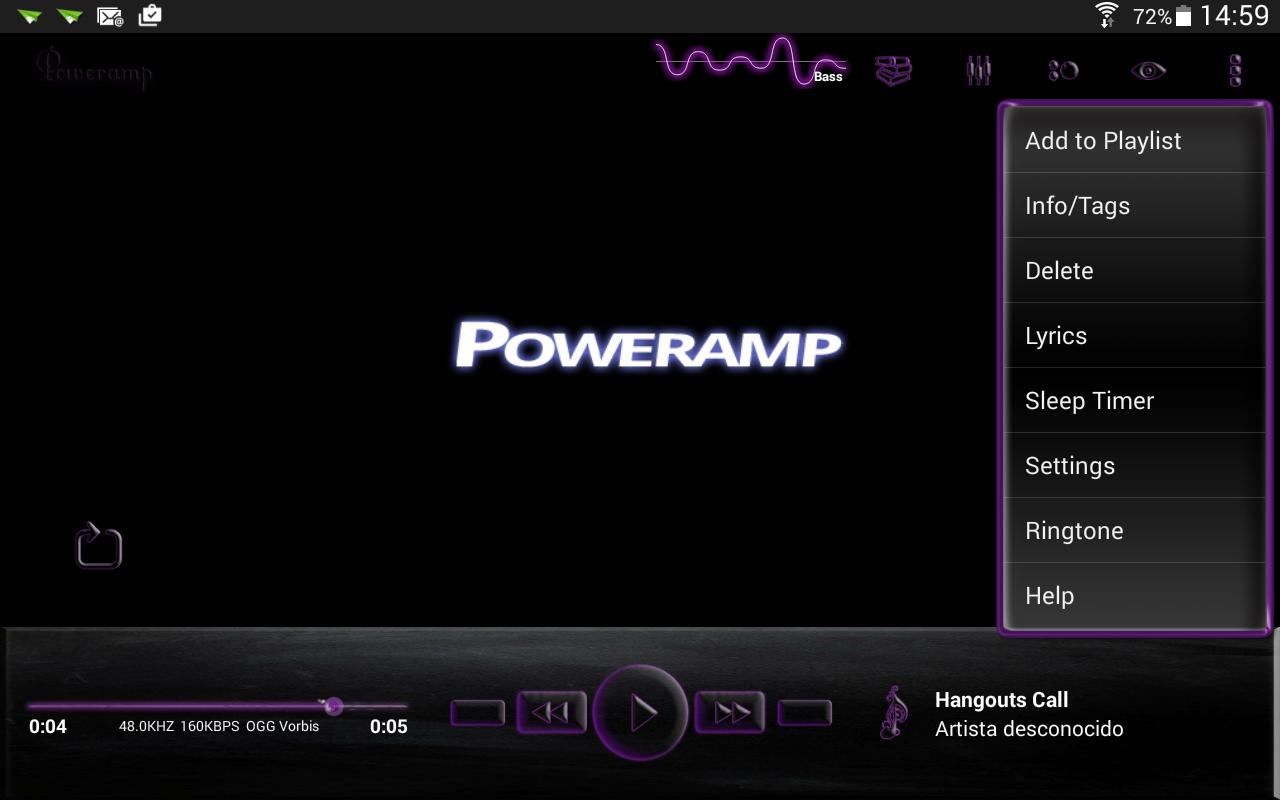Viewport: 1280px width, 800px height.
Task: Tap the treble clef album art icon
Action: click(893, 713)
